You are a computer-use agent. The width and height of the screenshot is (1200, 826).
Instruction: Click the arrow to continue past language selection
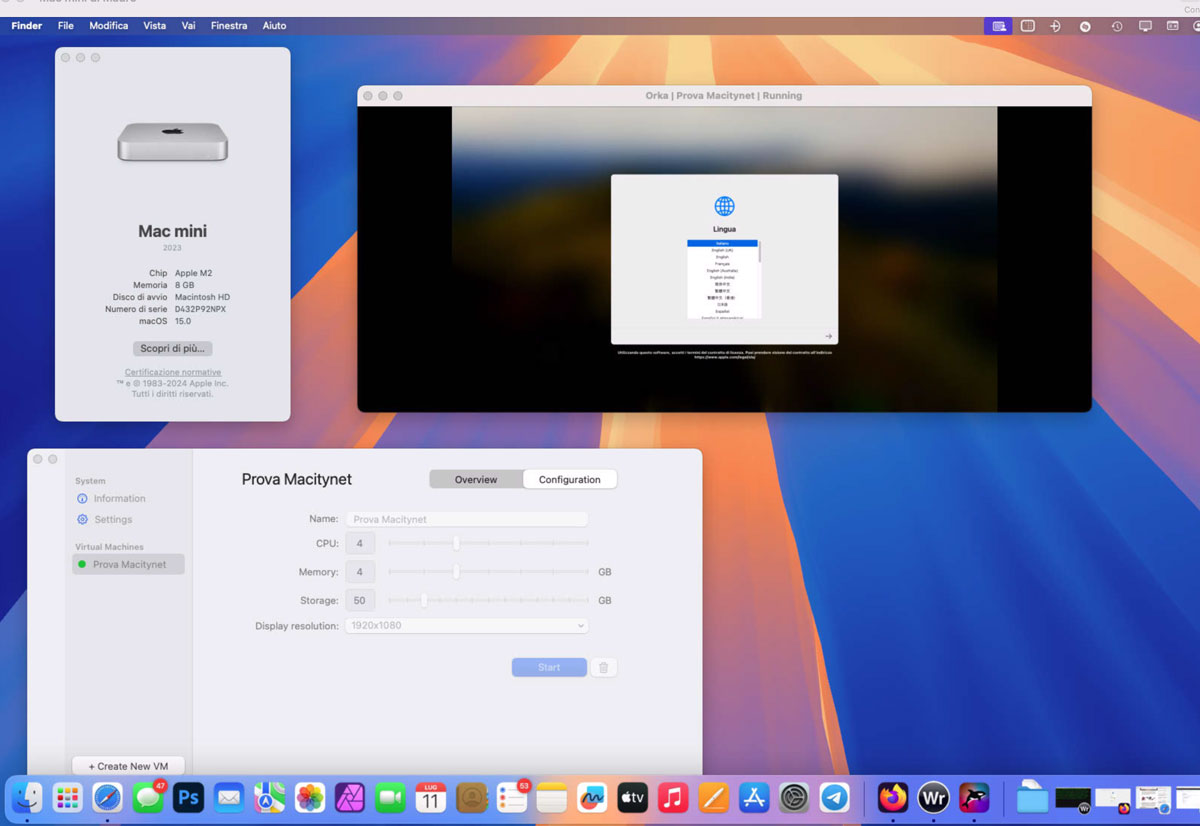coord(829,337)
